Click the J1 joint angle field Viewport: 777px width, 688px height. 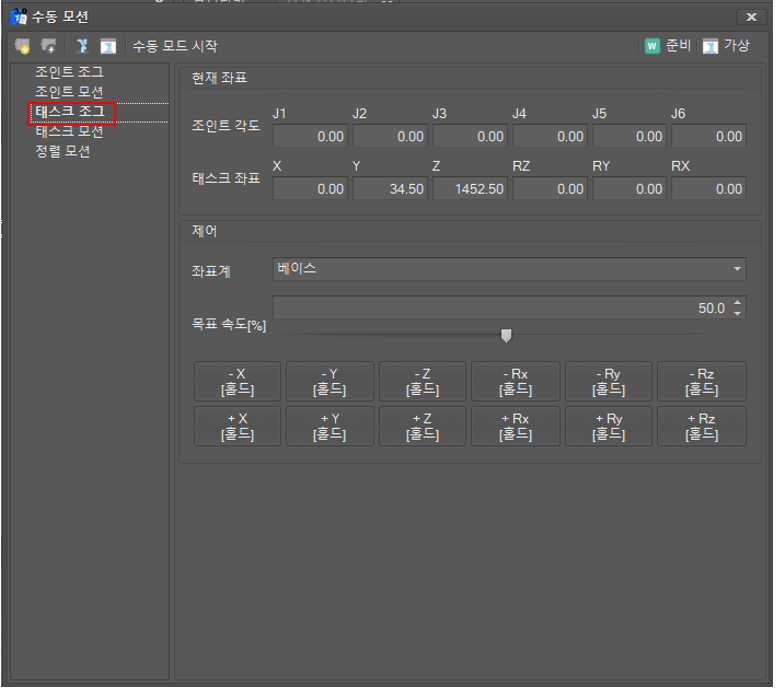(x=310, y=136)
